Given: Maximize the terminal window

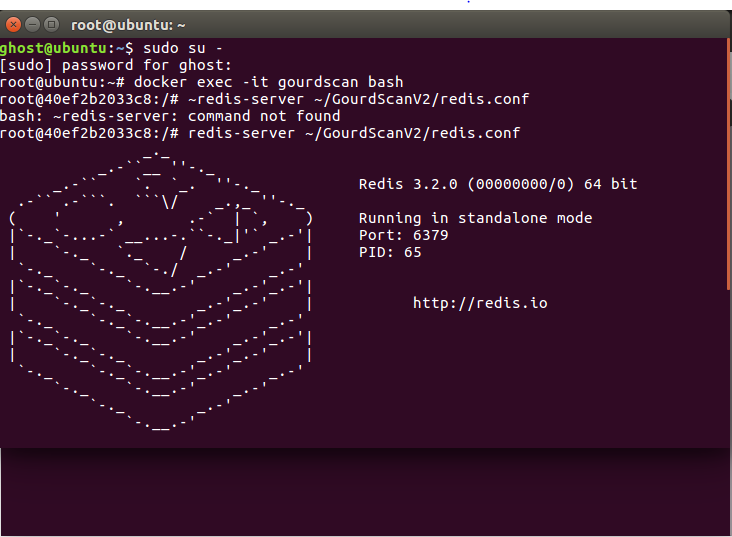Looking at the screenshot, I should coord(51,24).
